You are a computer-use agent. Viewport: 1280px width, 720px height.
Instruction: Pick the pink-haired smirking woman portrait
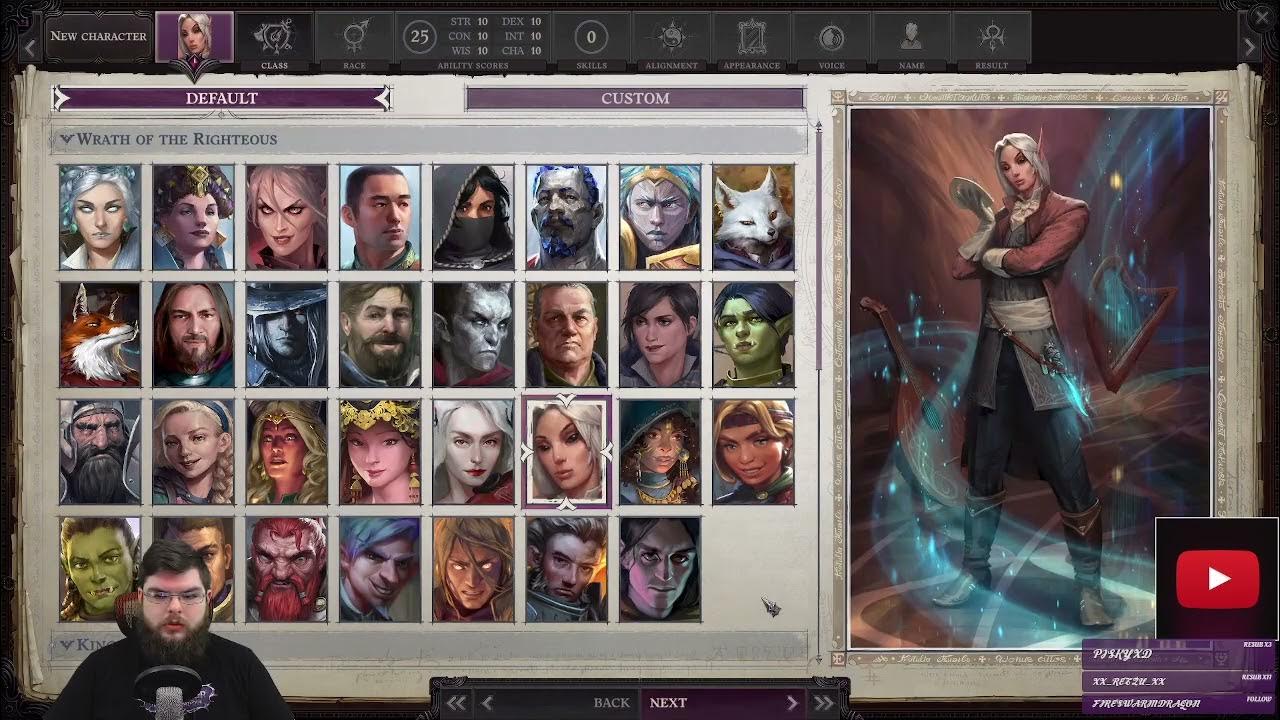tap(286, 217)
